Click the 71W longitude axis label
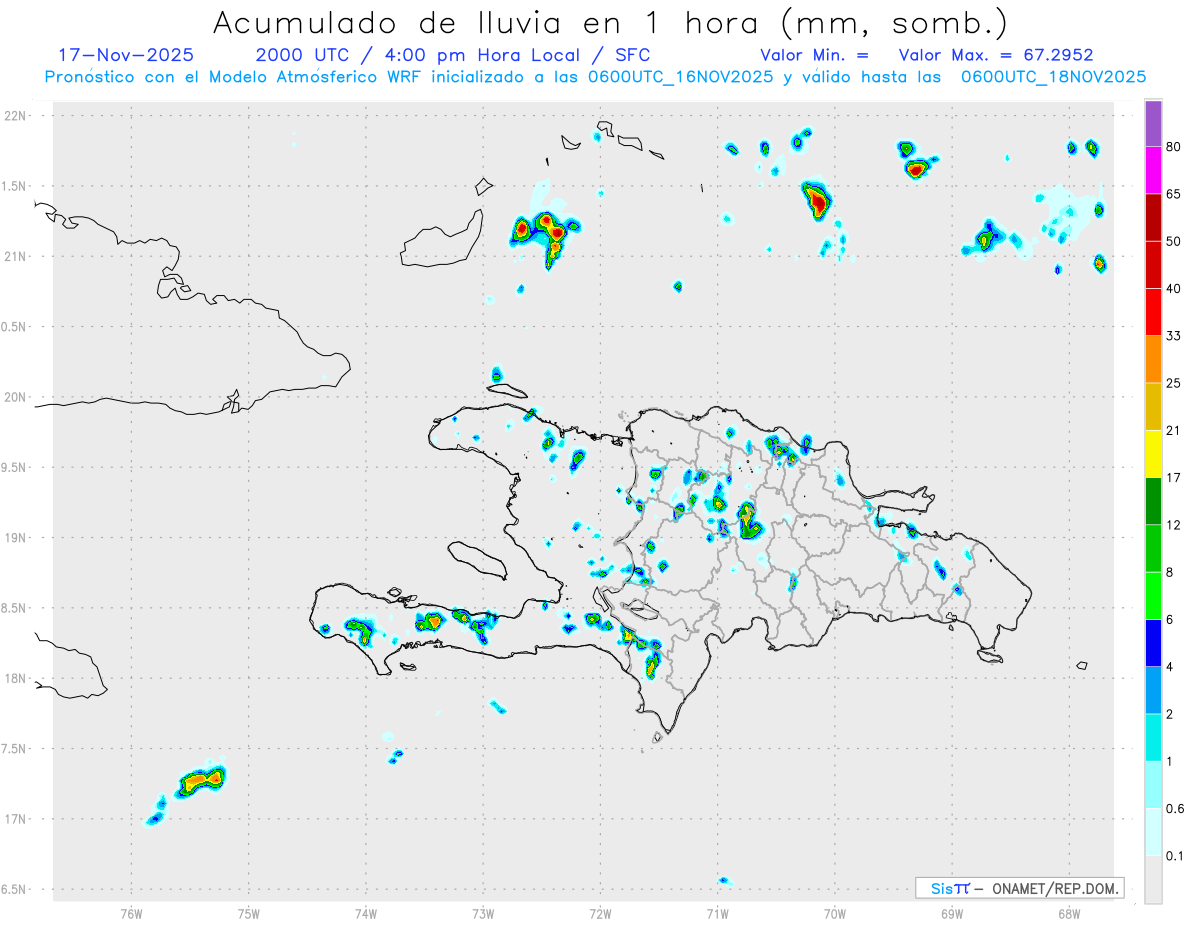The image size is (1200, 927). (x=717, y=913)
